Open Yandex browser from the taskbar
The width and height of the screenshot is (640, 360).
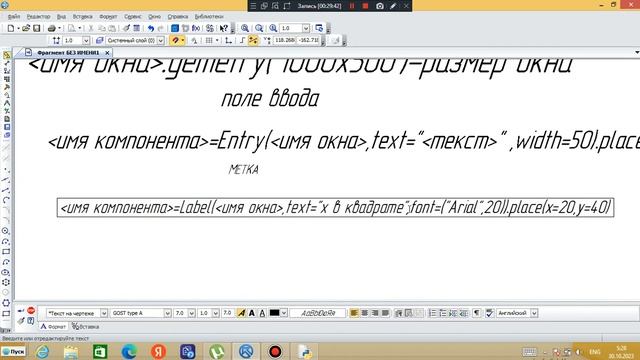click(158, 351)
